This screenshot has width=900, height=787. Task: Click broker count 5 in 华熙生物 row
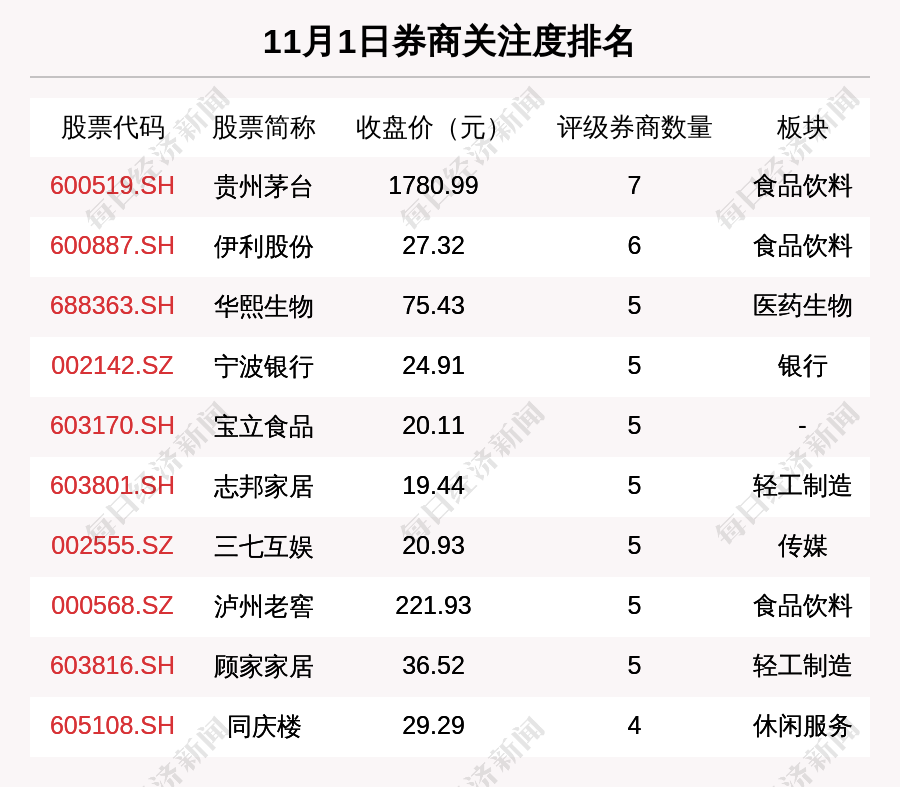[x=634, y=305]
